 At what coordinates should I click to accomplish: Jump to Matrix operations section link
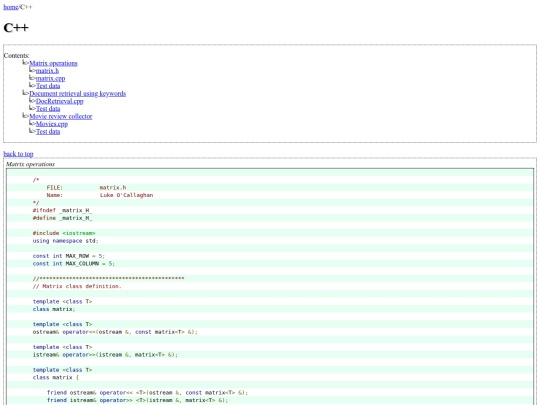click(53, 63)
